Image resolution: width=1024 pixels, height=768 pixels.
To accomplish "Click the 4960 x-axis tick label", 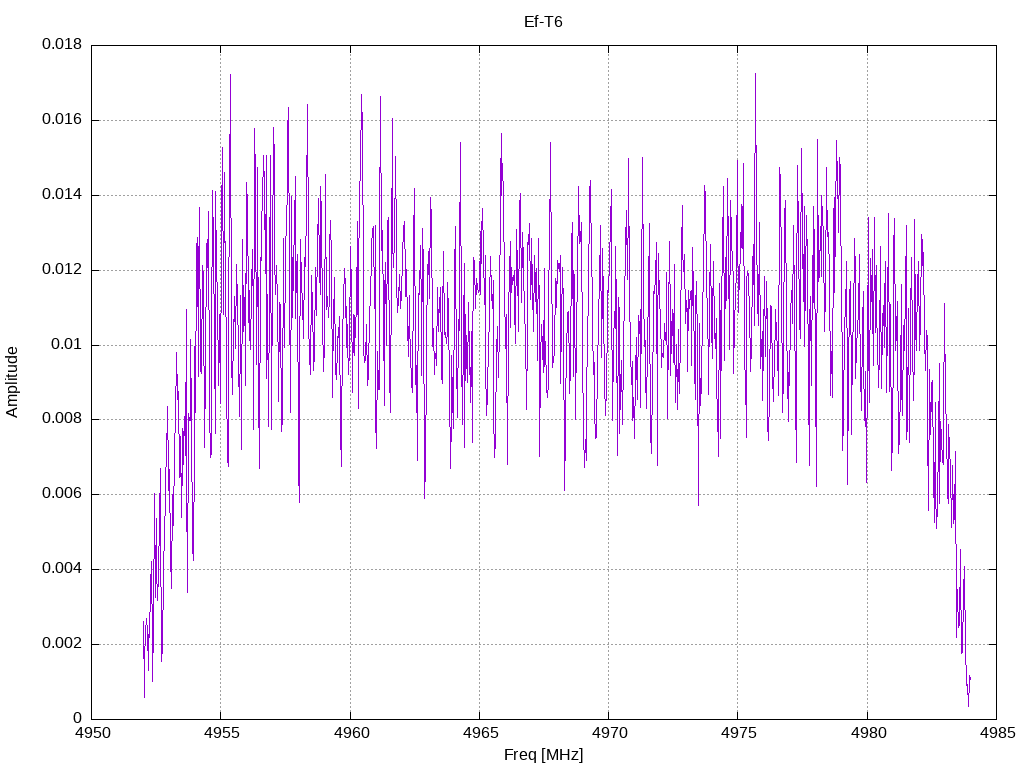I will pyautogui.click(x=351, y=733).
